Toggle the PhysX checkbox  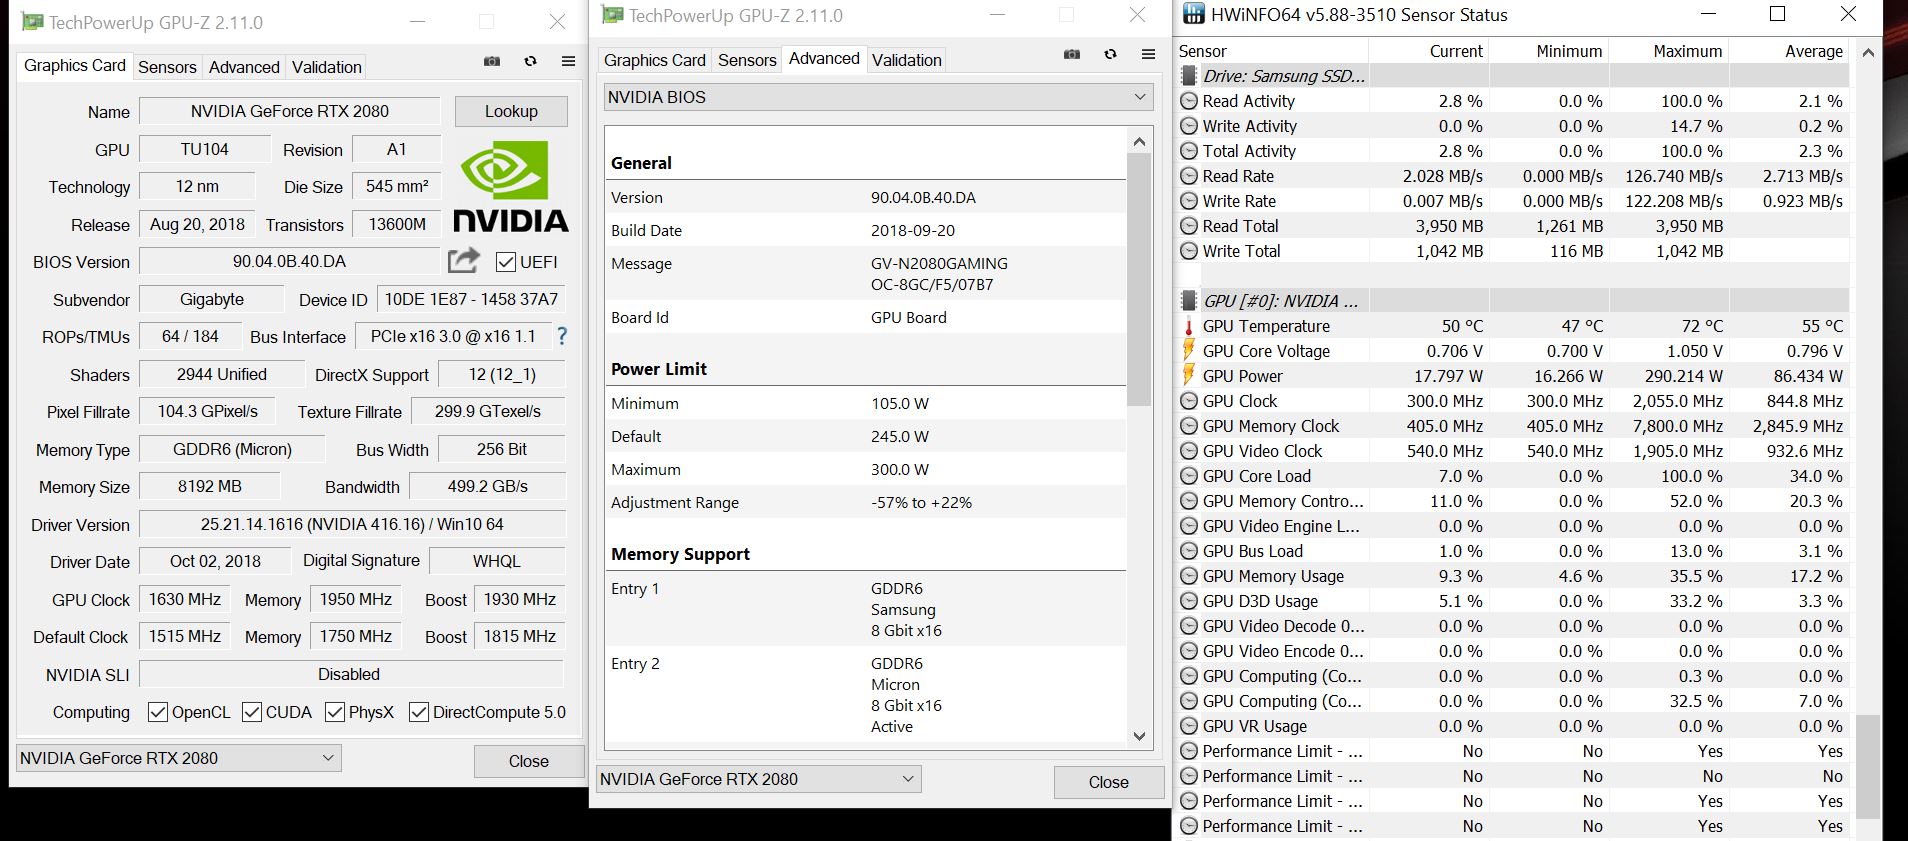point(334,712)
